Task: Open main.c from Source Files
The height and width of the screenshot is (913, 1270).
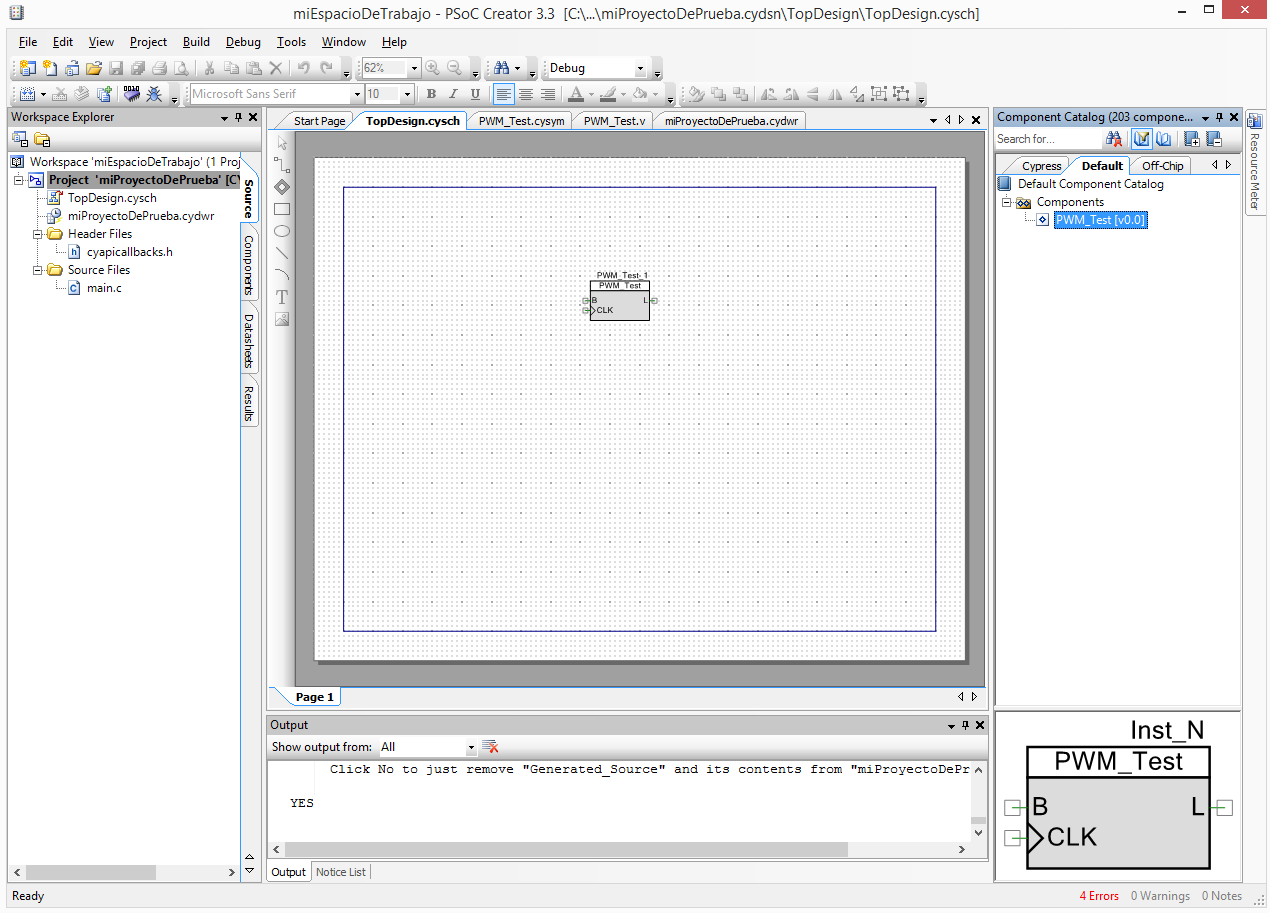Action: click(x=104, y=288)
